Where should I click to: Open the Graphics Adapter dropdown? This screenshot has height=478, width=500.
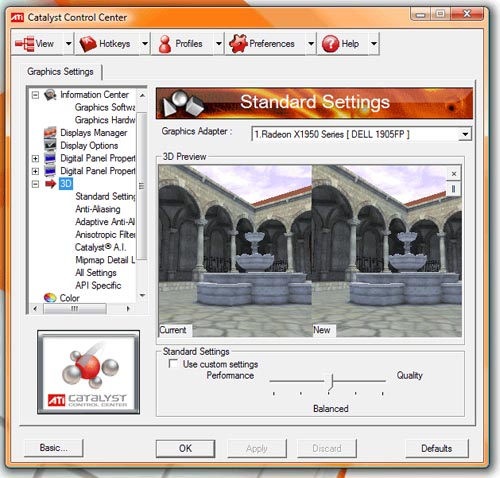(x=465, y=134)
